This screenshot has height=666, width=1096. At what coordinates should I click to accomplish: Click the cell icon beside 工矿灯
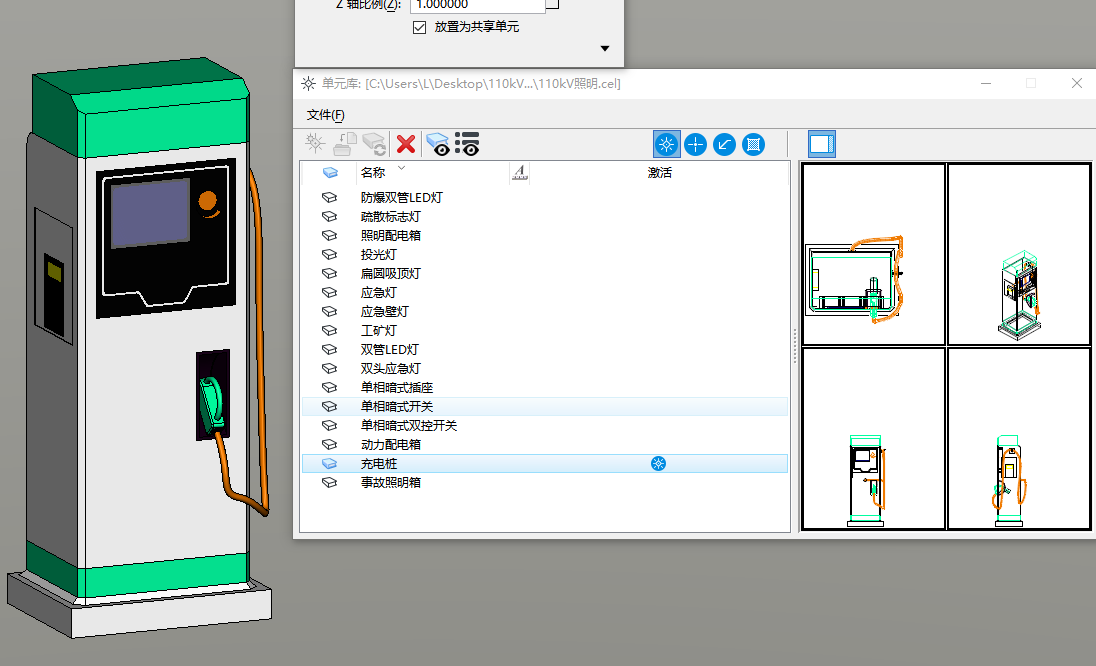click(329, 330)
